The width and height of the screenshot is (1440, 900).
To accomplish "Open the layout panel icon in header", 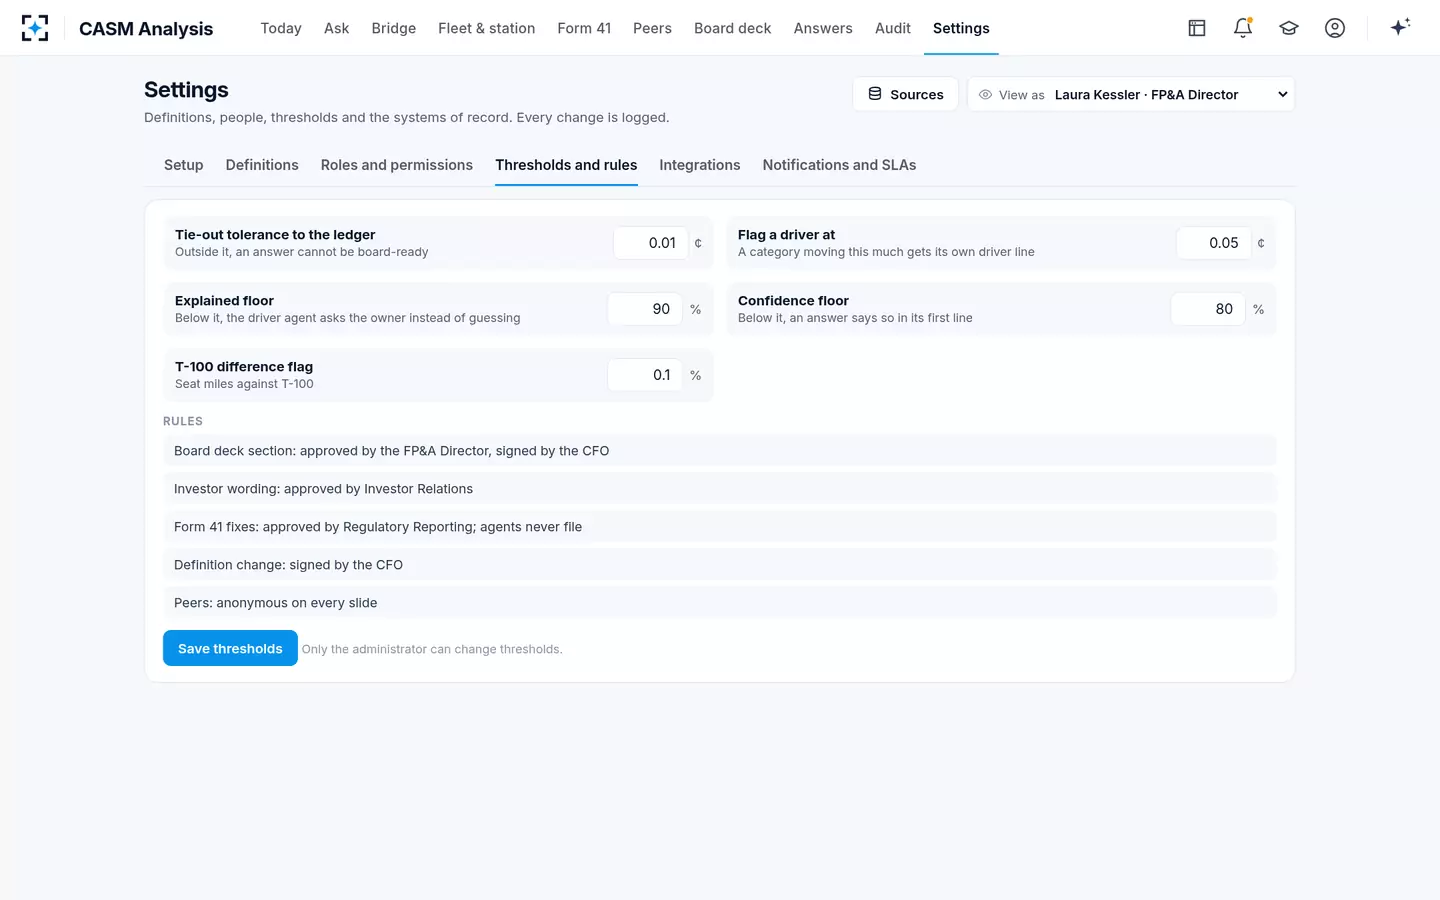I will pos(1197,28).
